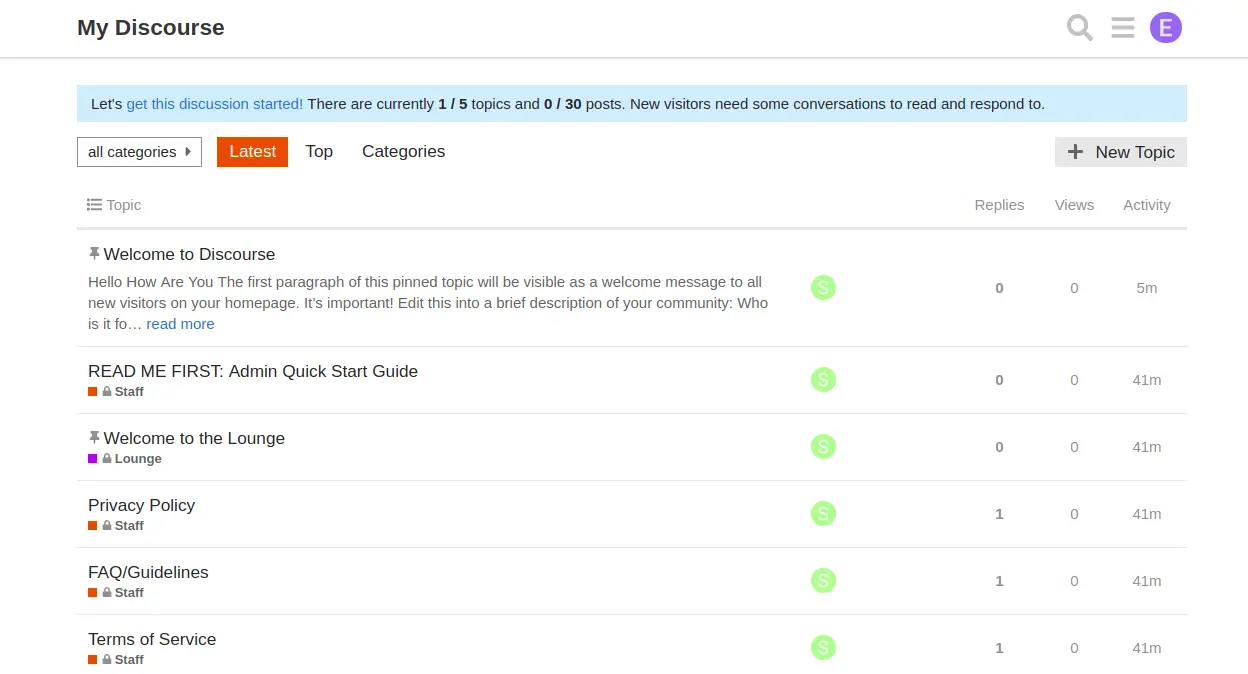
Task: Click 'read more' in the welcome excerpt
Action: pos(180,324)
